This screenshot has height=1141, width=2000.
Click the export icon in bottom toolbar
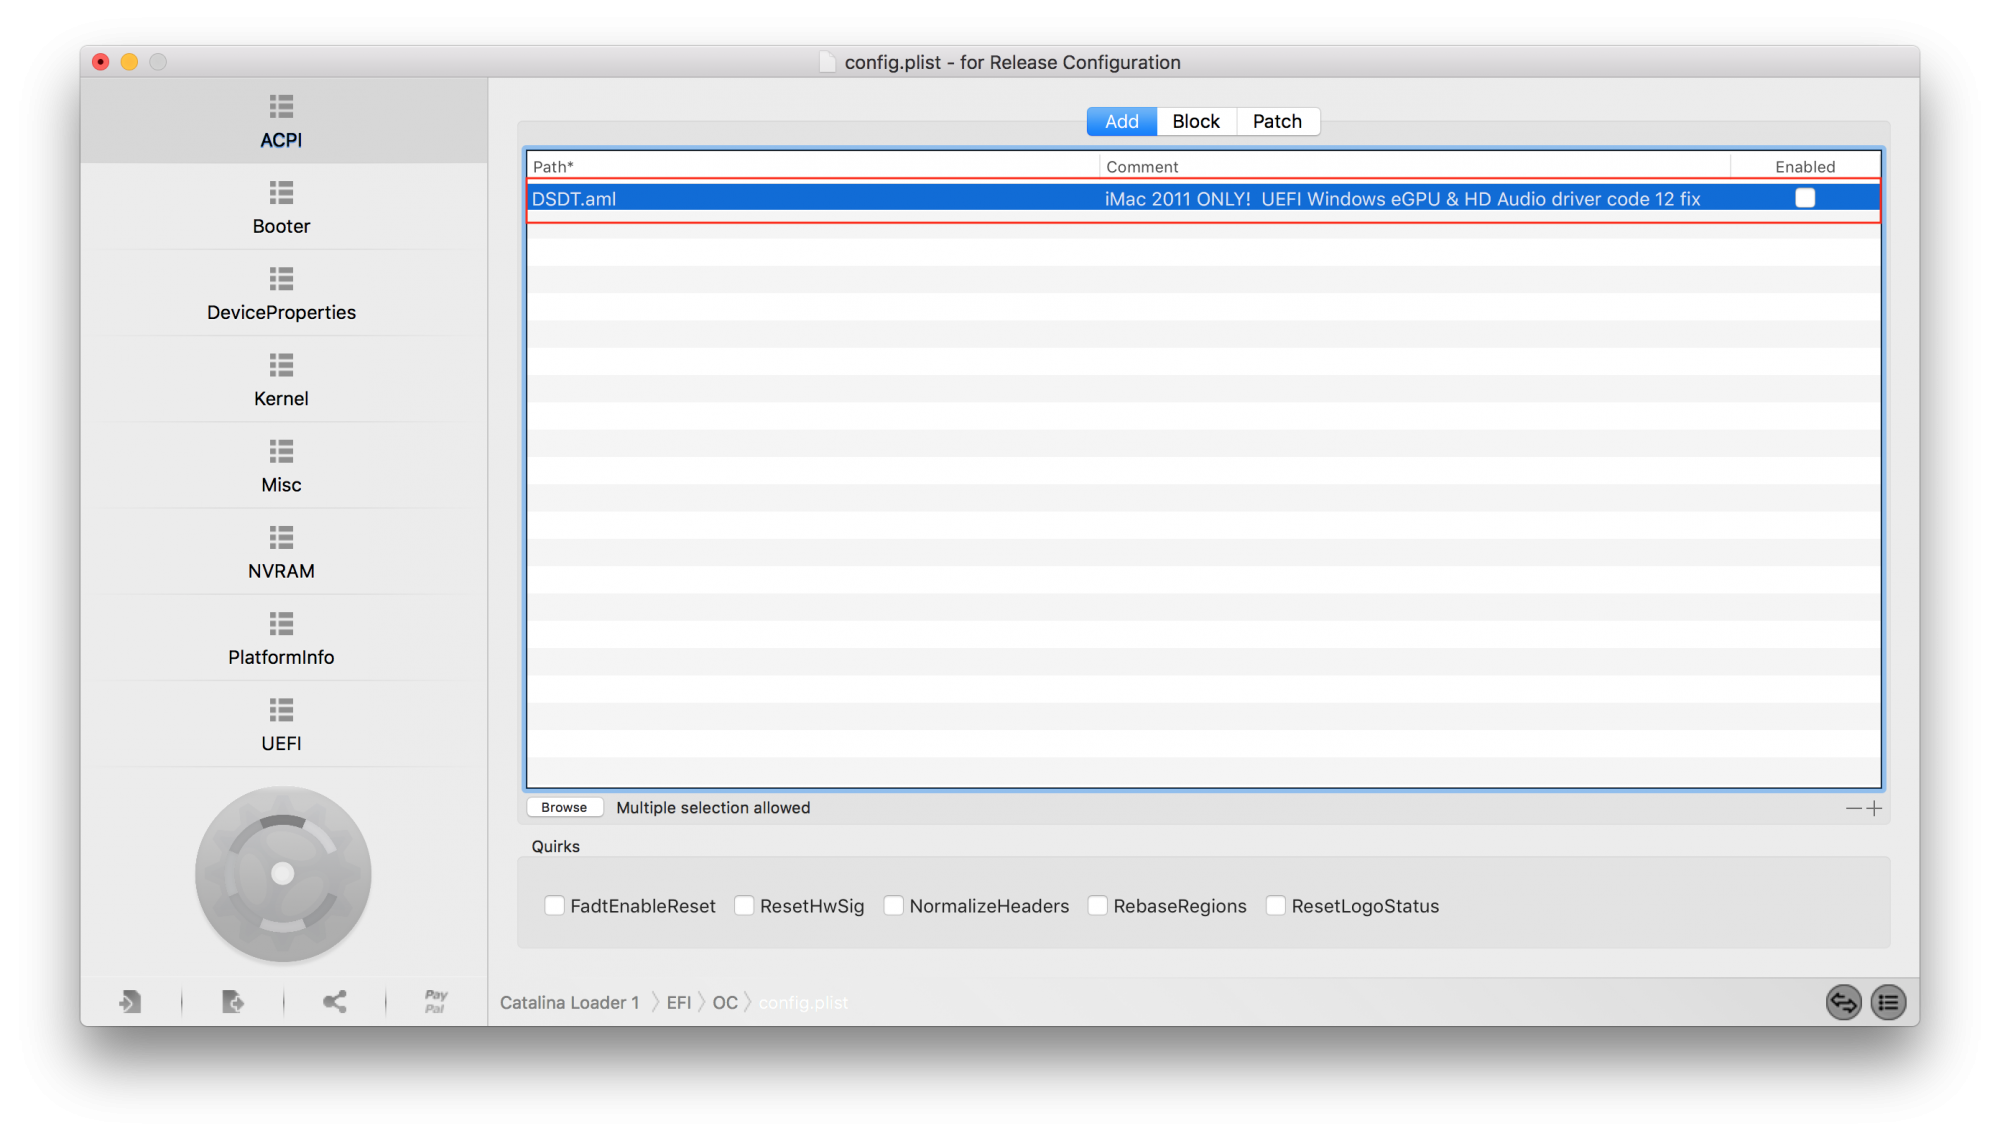click(x=232, y=1001)
